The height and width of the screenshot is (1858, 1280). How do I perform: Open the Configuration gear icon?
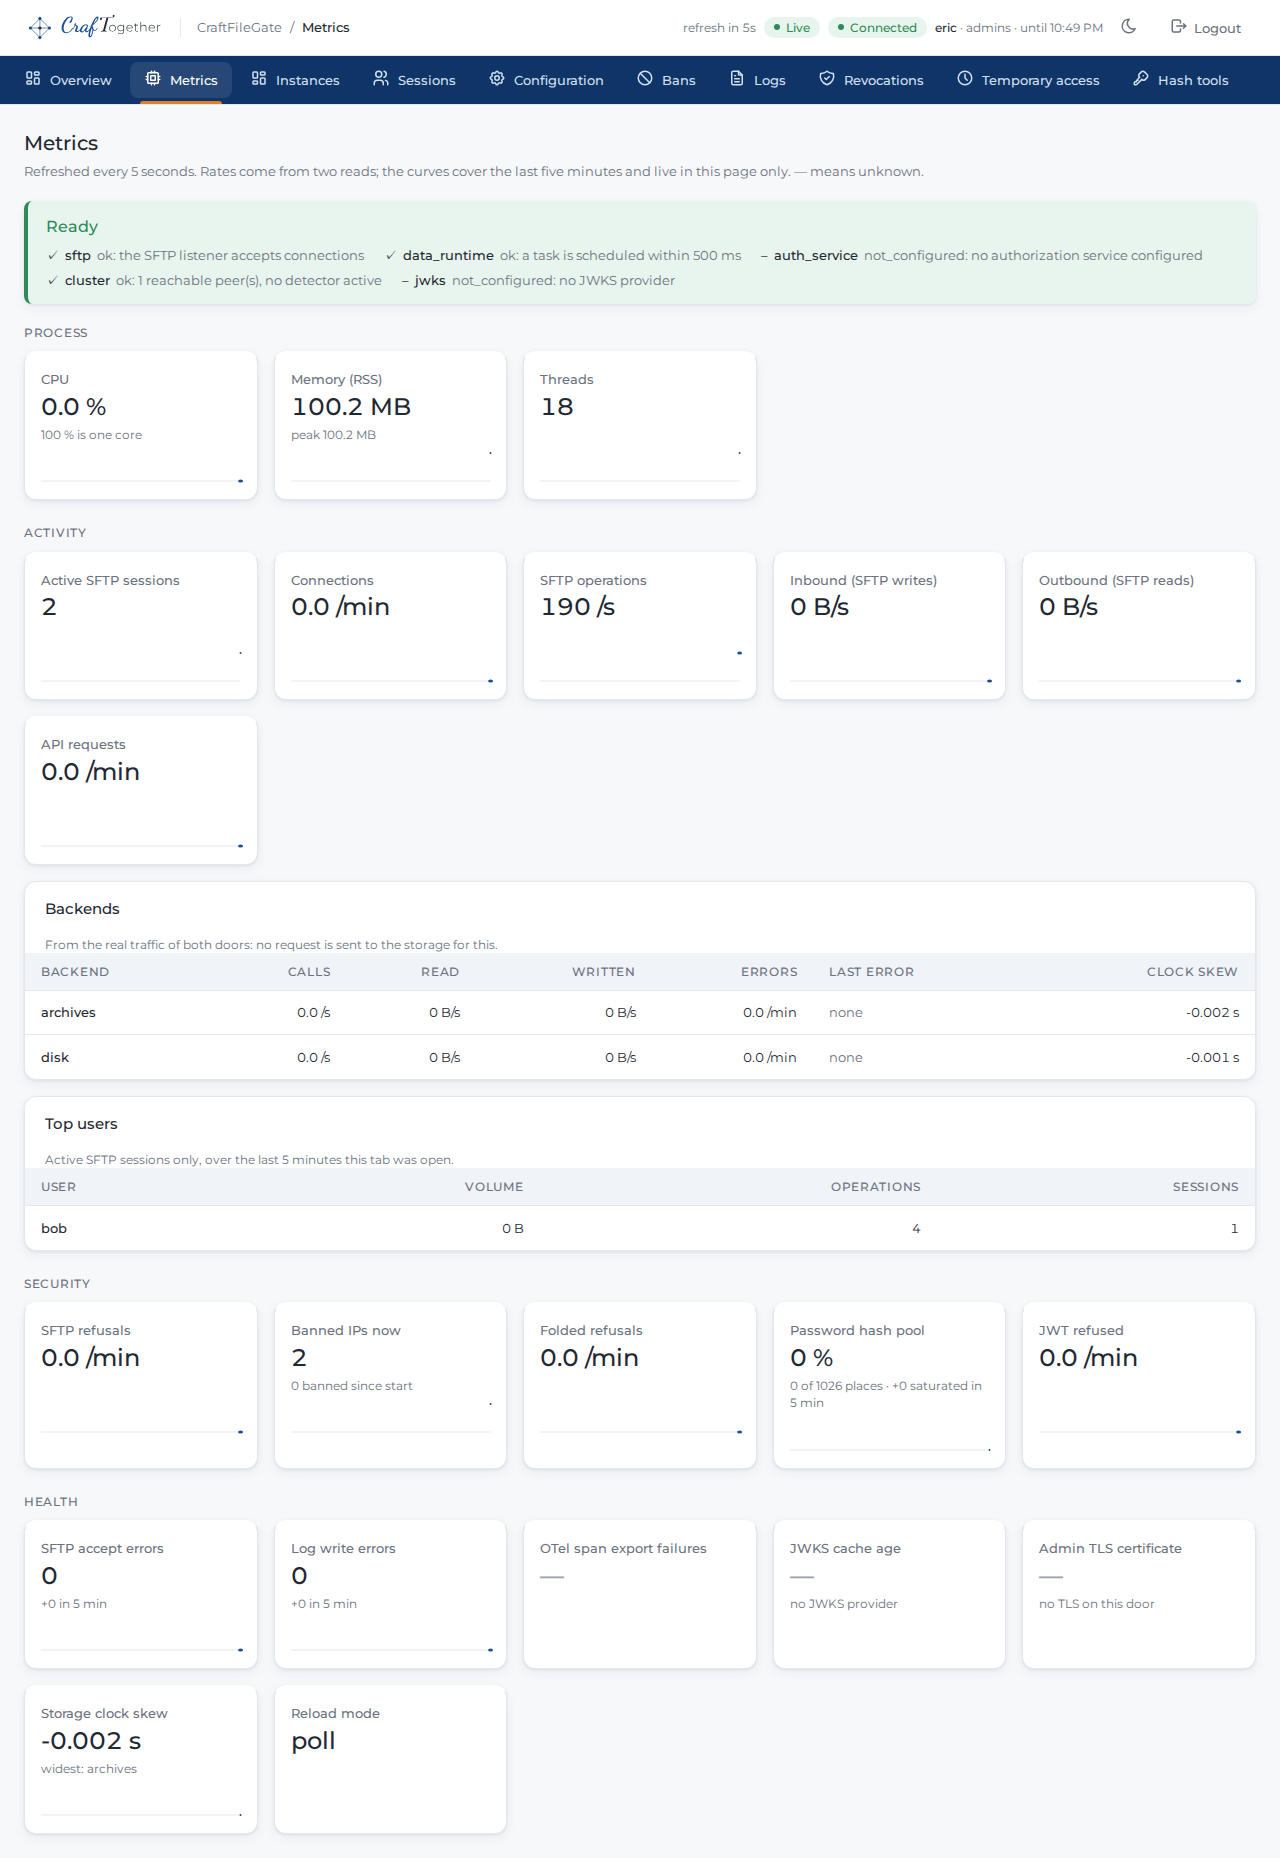497,79
